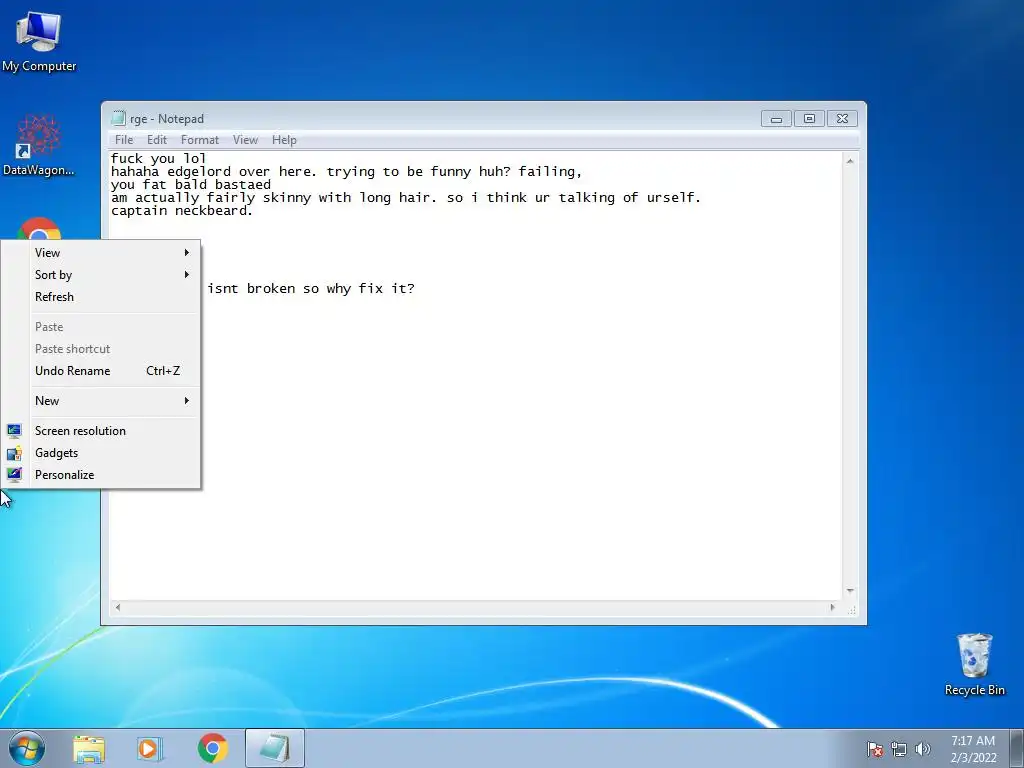The width and height of the screenshot is (1024, 768).
Task: Click Notepad title 'rge - Notepad'
Action: pyautogui.click(x=167, y=119)
